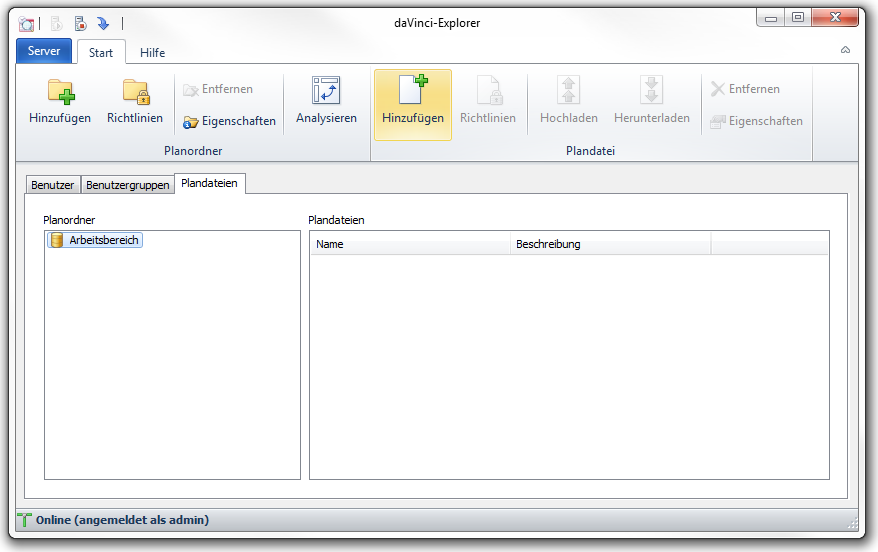Switch to the Hilfe ribbon tab
This screenshot has height=552, width=878.
coord(152,53)
